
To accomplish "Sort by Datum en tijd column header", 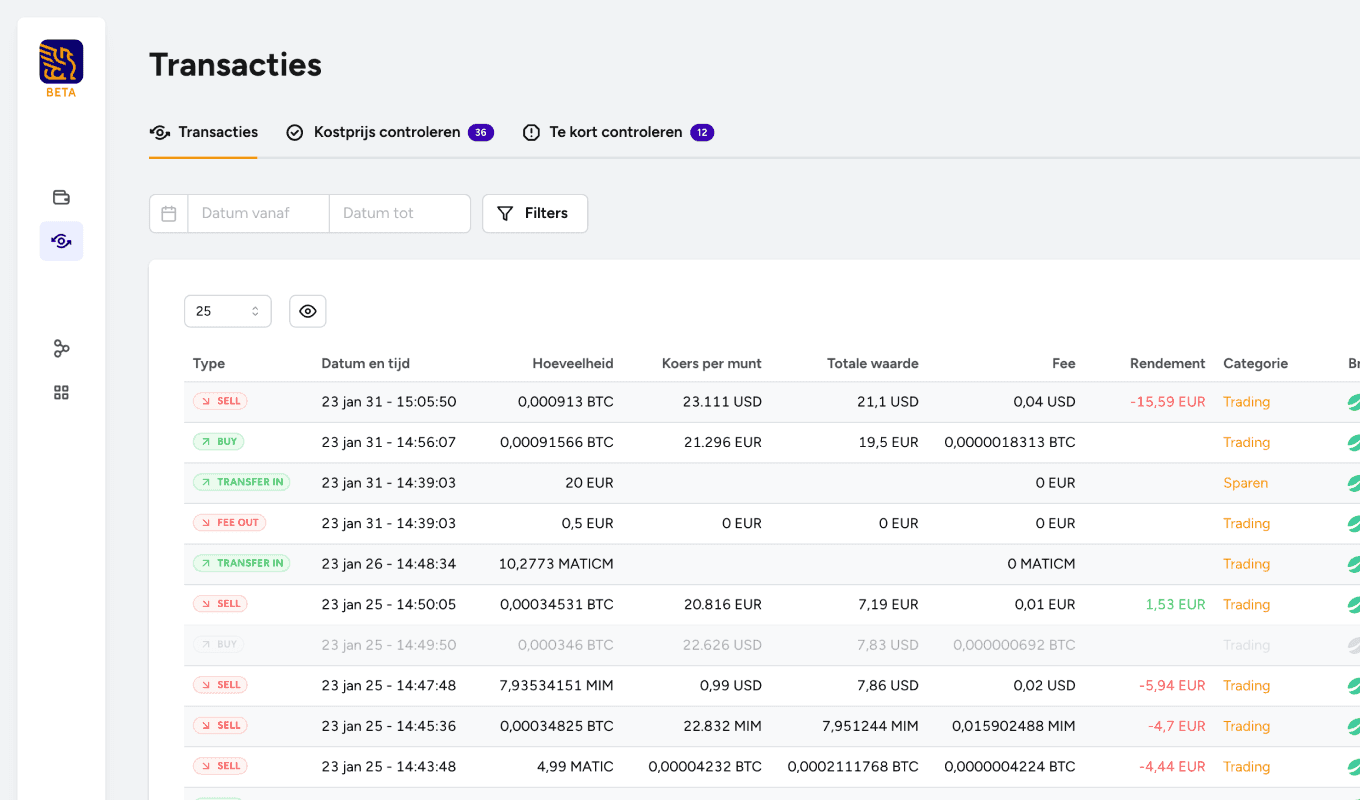I will pos(365,363).
